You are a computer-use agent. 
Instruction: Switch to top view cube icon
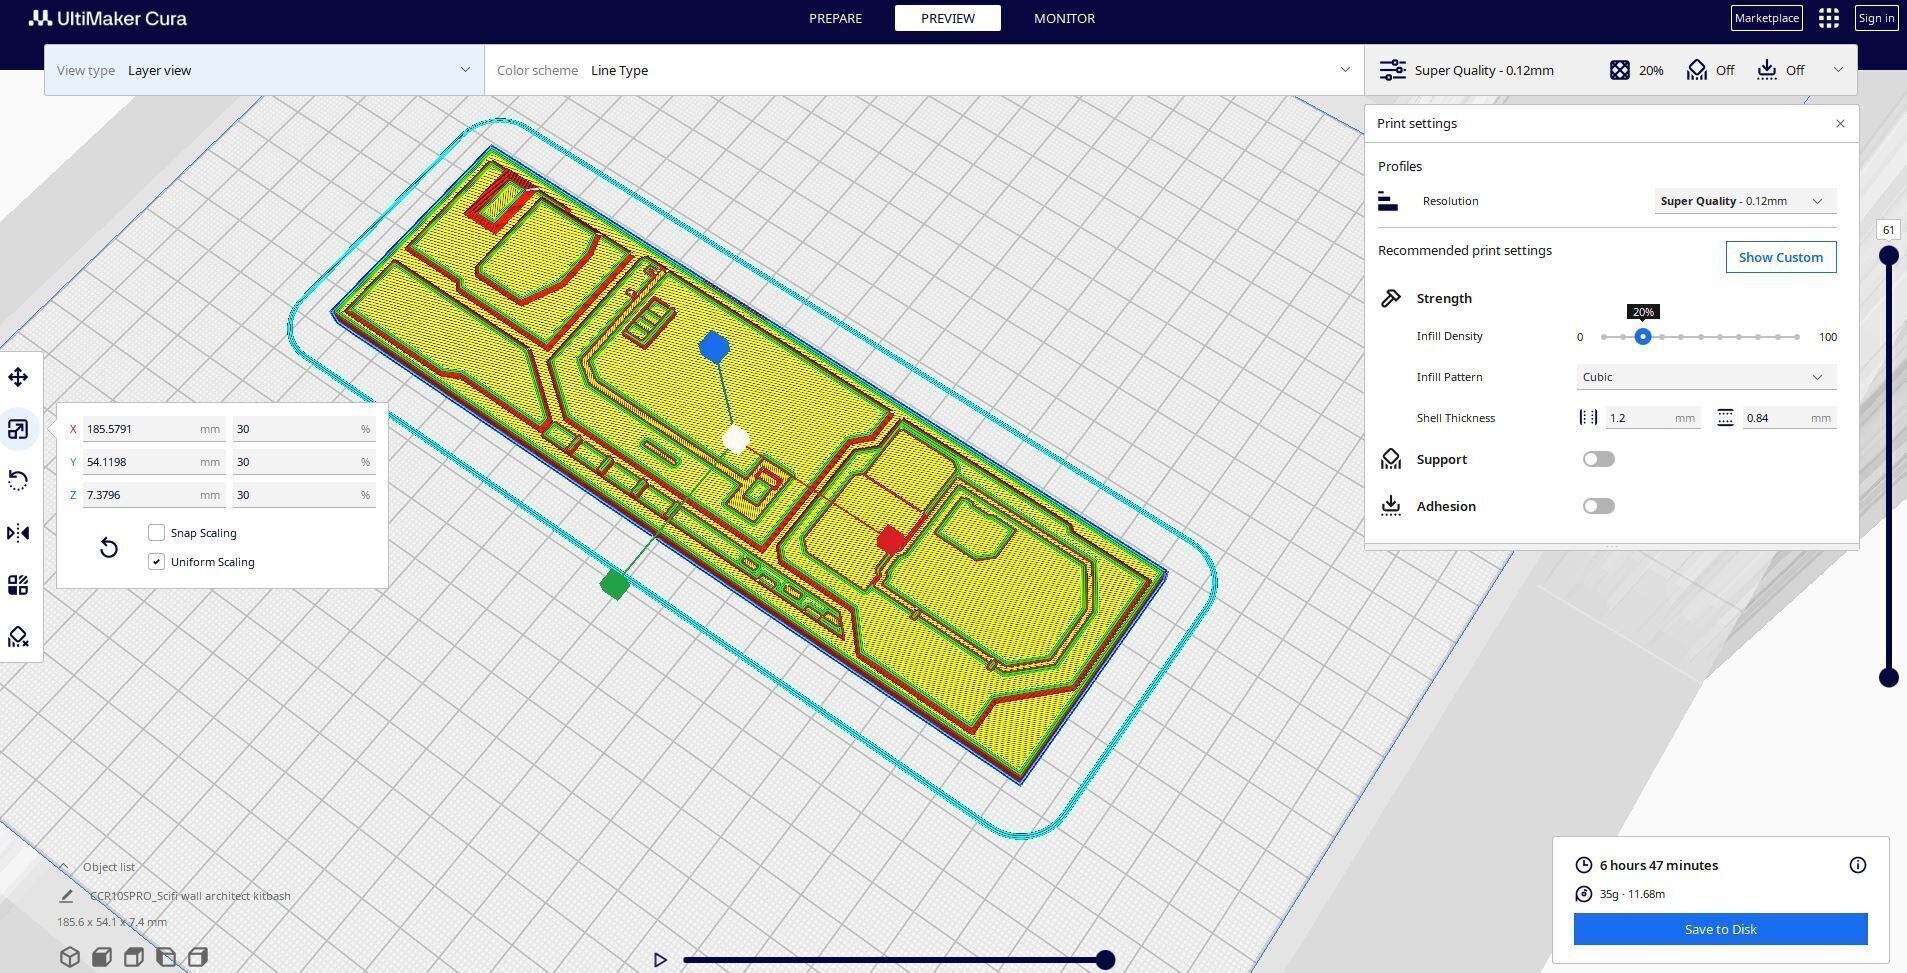pos(133,957)
